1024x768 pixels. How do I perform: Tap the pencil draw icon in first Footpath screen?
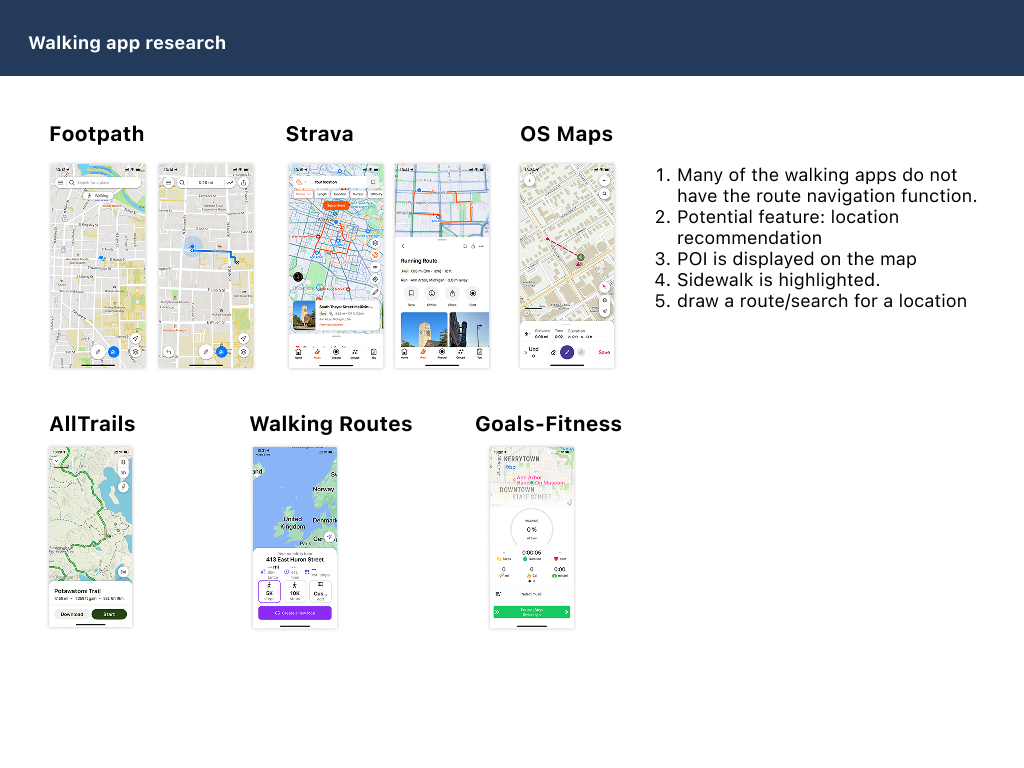point(97,352)
